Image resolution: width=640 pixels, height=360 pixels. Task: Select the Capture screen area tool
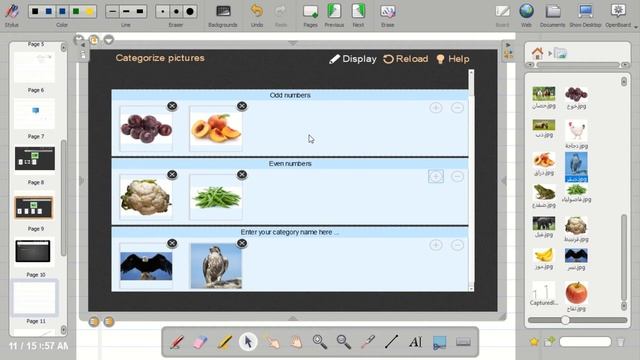[440, 343]
